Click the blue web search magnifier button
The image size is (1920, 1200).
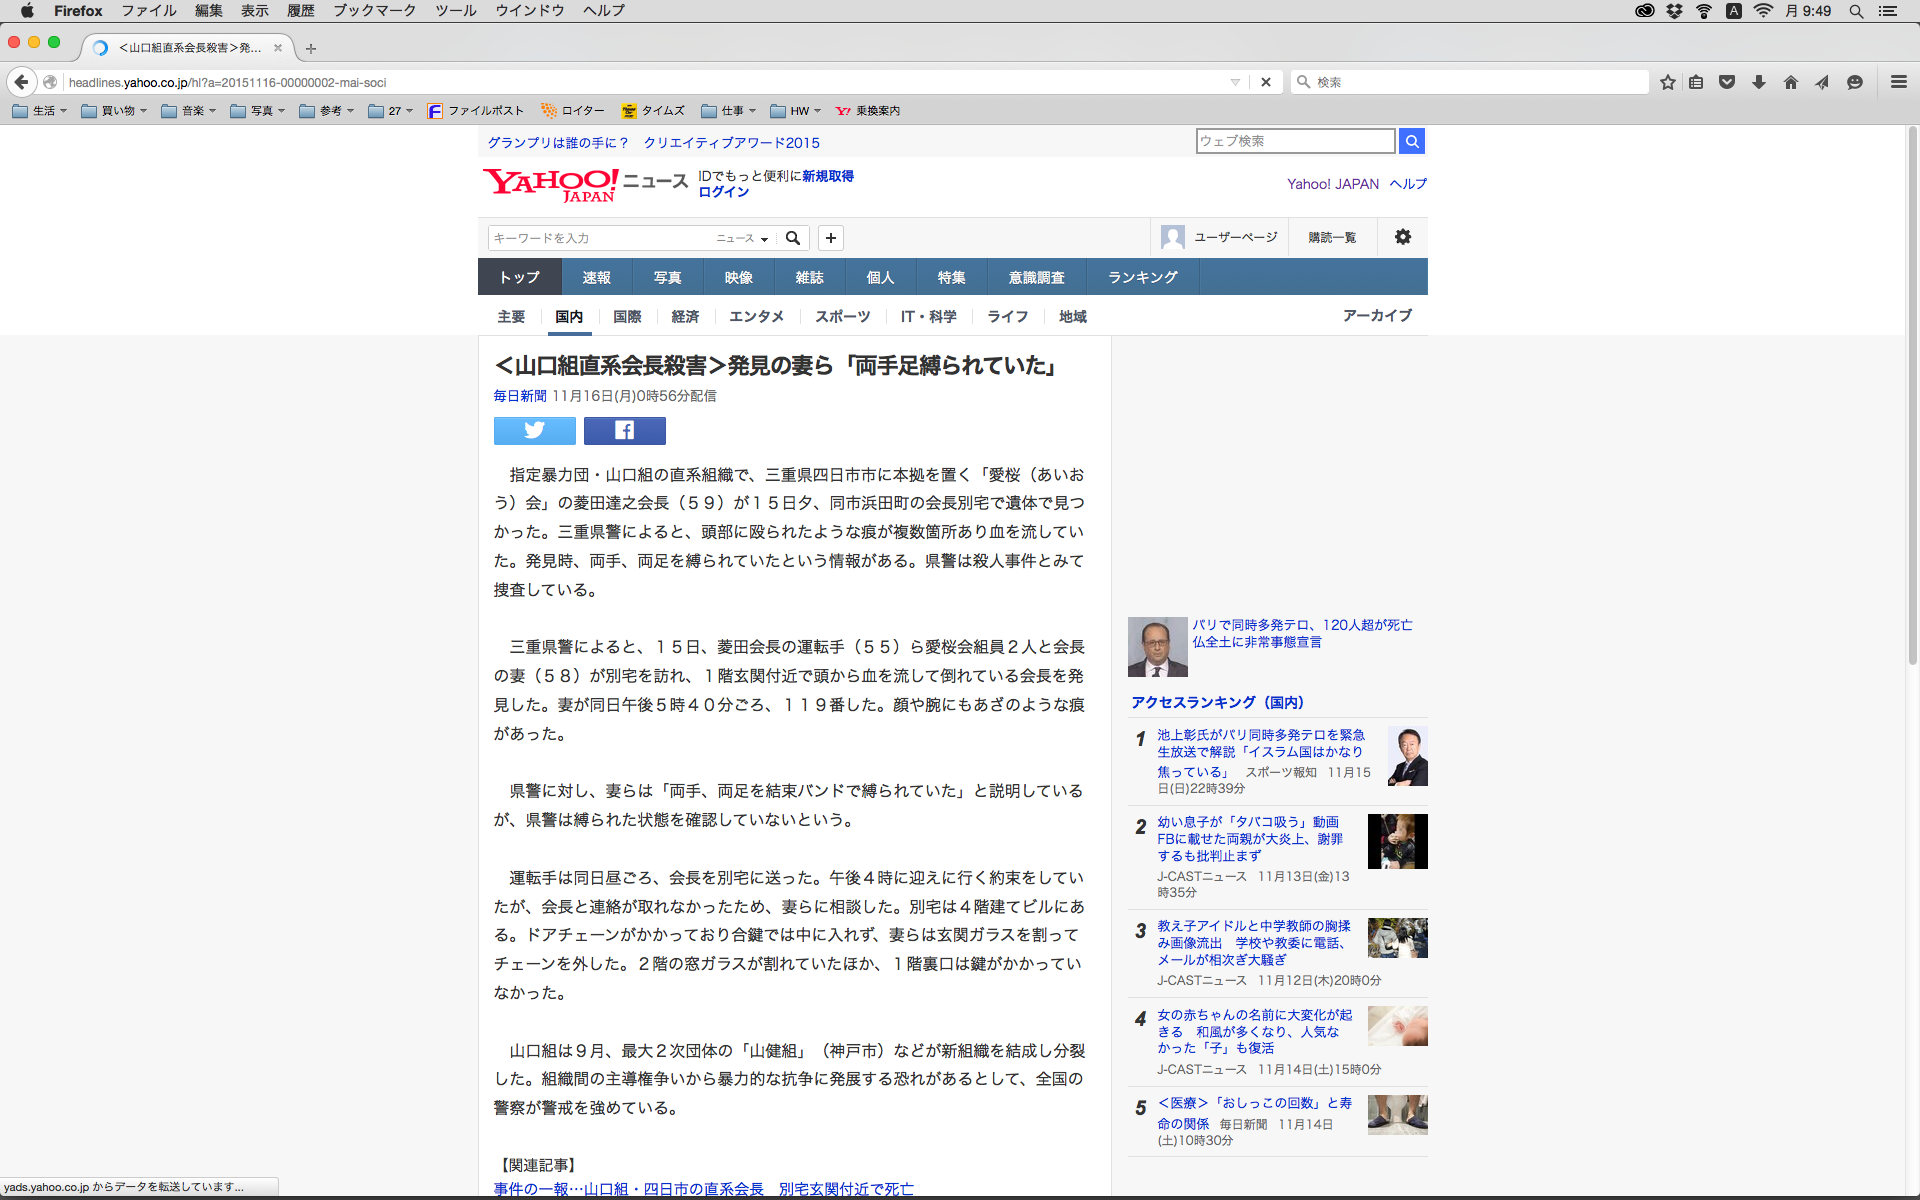click(1411, 141)
